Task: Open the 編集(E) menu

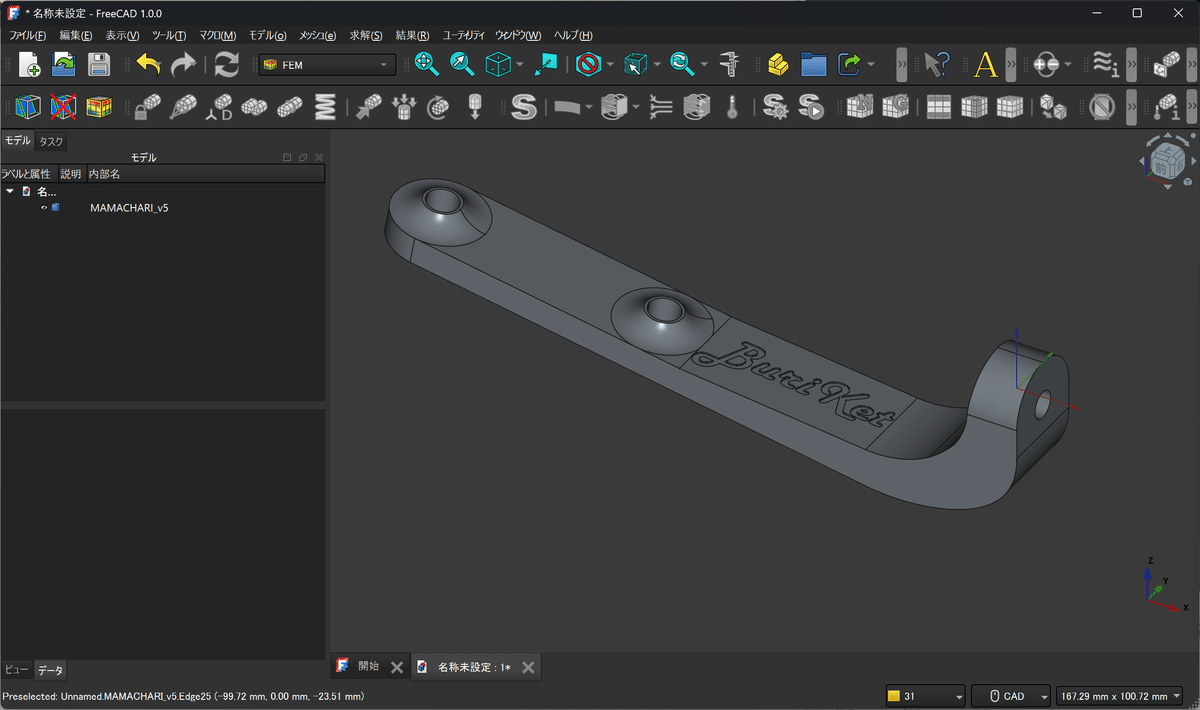Action: (76, 35)
